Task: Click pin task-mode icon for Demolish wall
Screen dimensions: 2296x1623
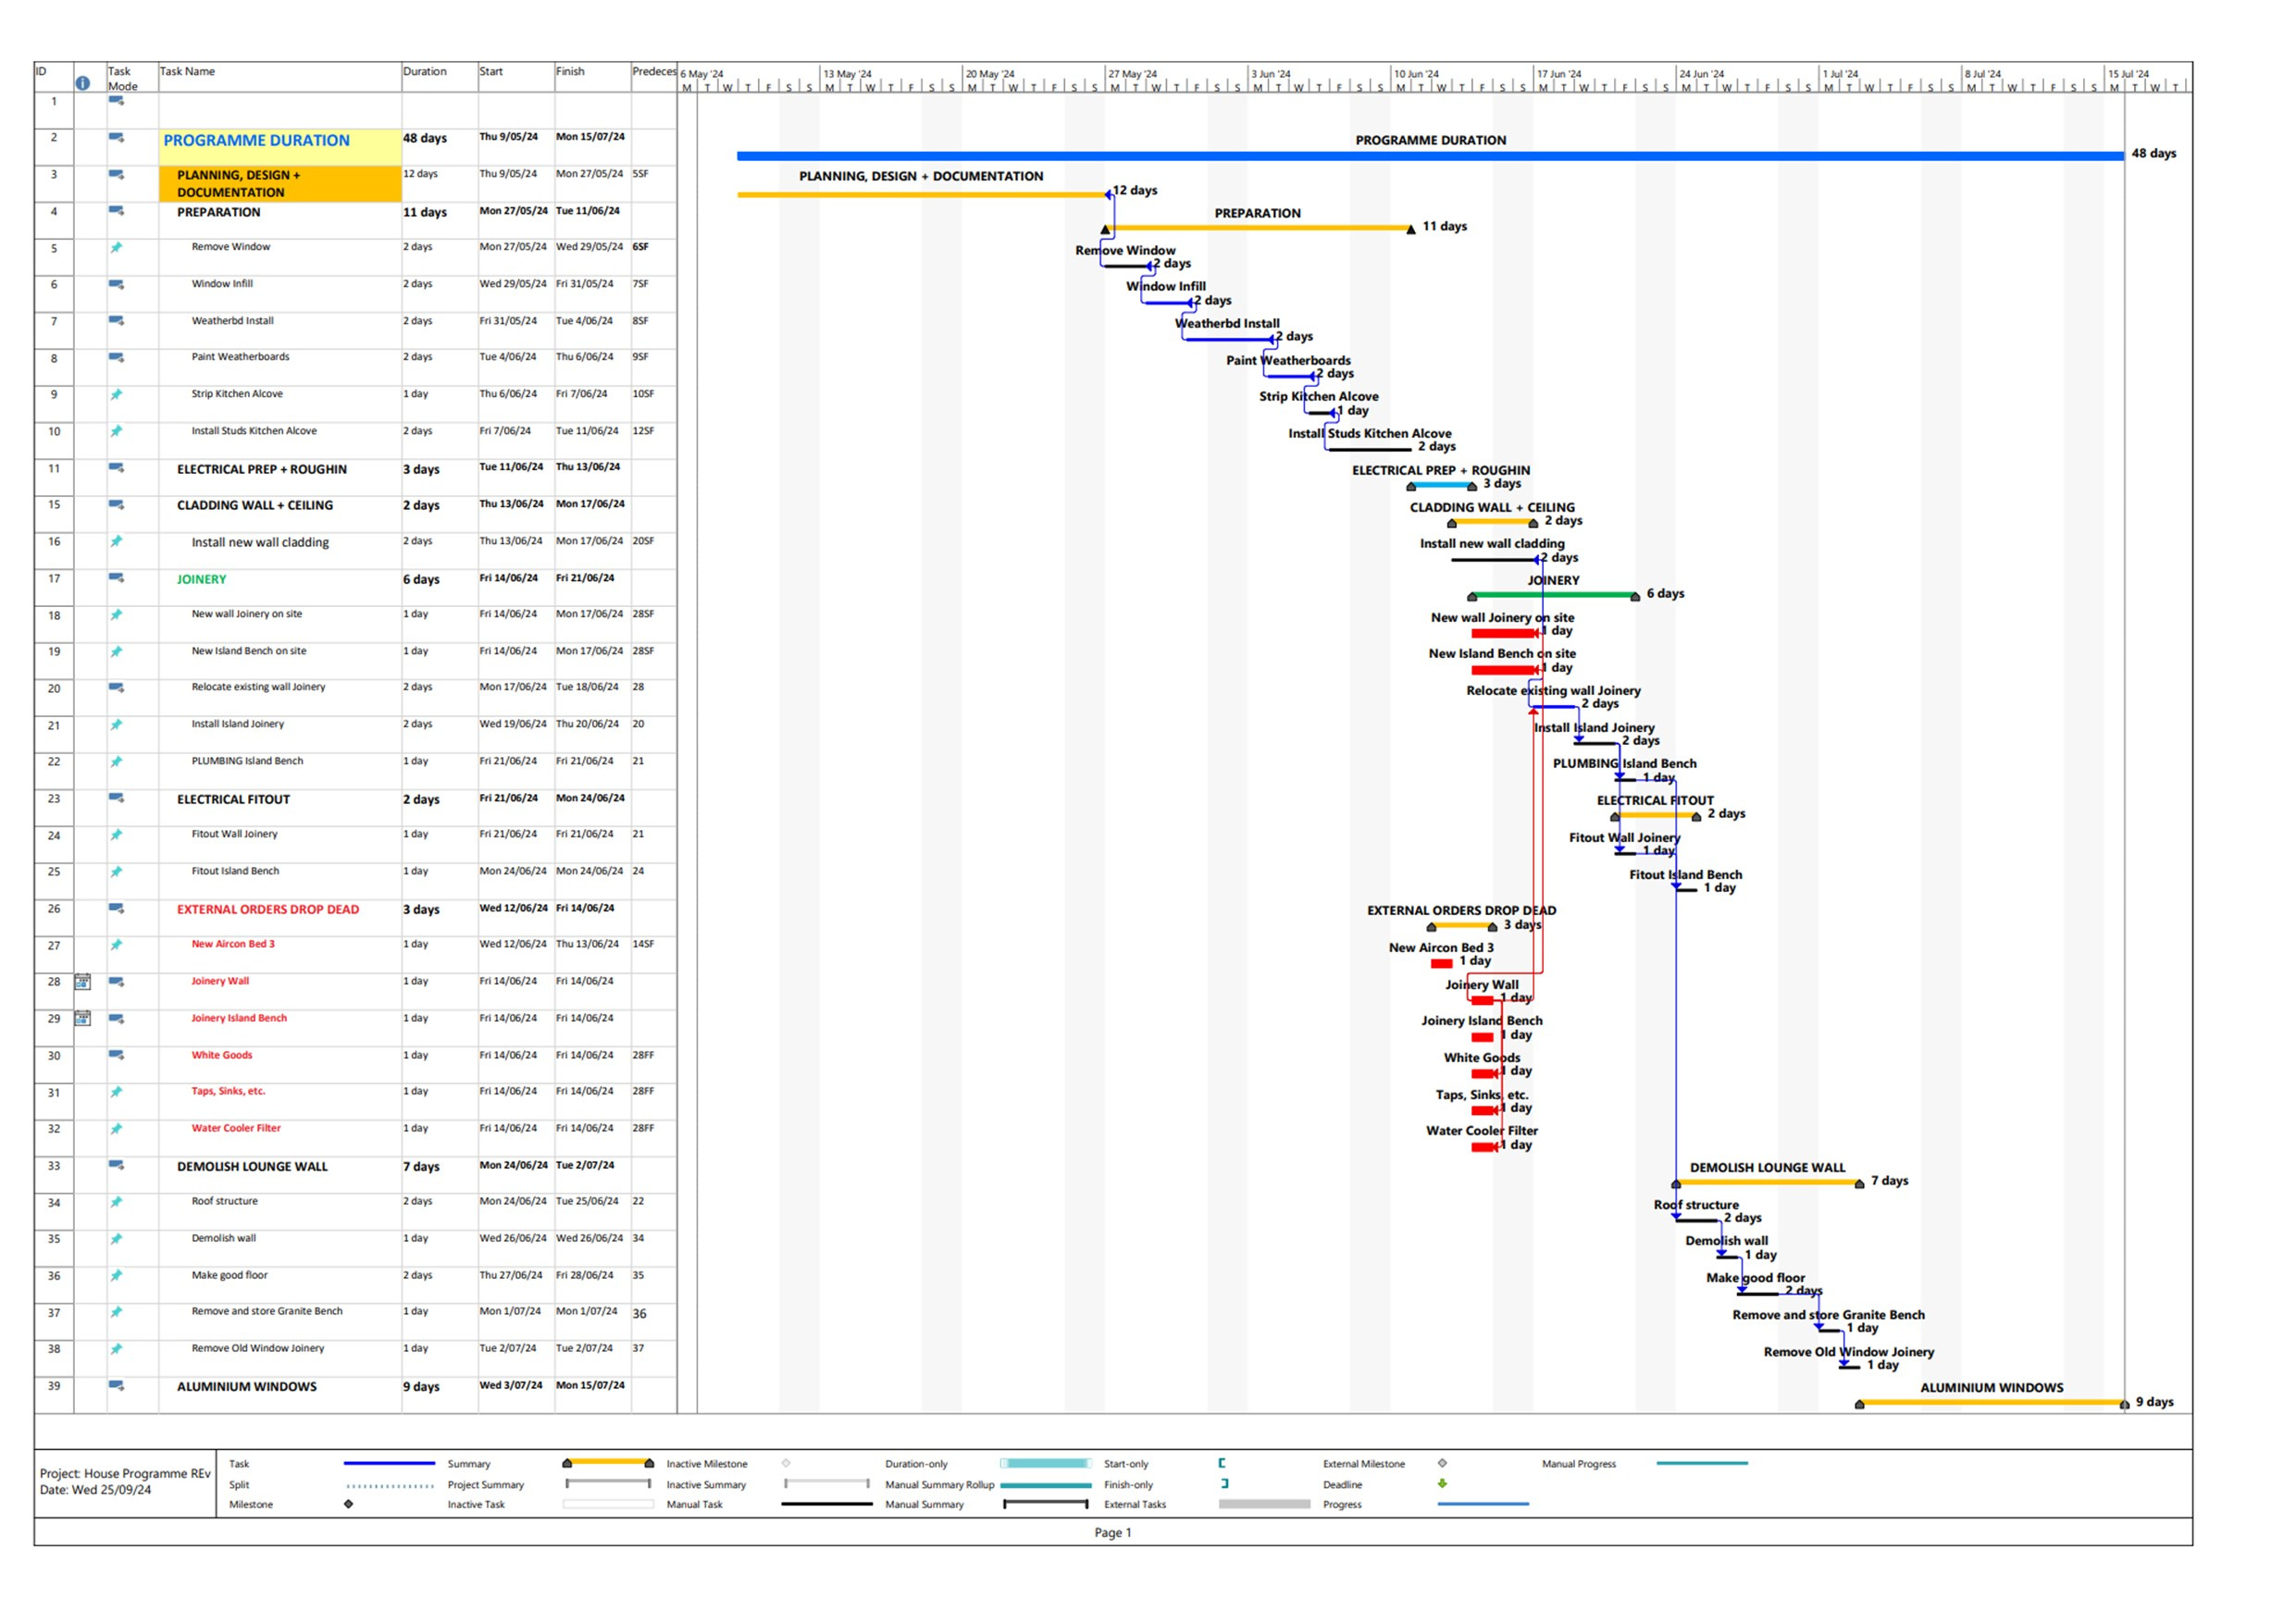Action: point(116,1240)
